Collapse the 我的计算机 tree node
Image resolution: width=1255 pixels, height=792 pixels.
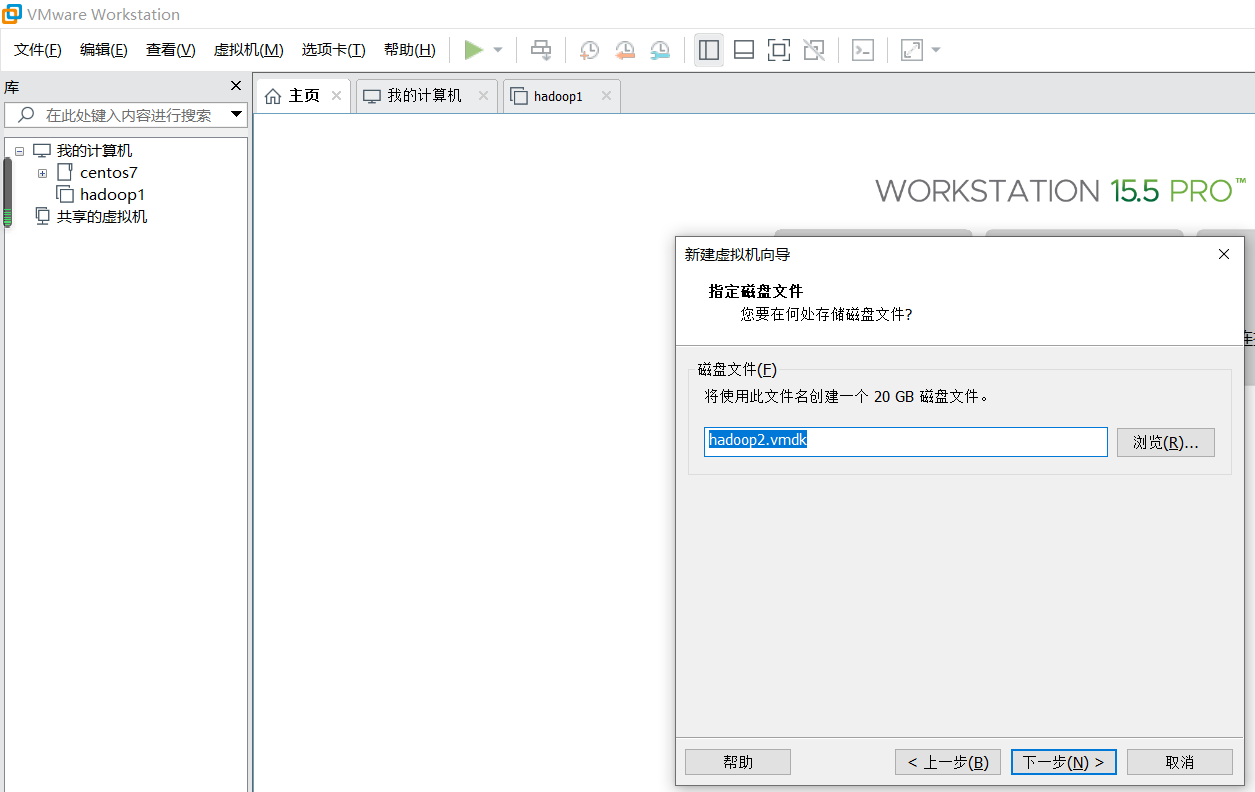[19, 151]
